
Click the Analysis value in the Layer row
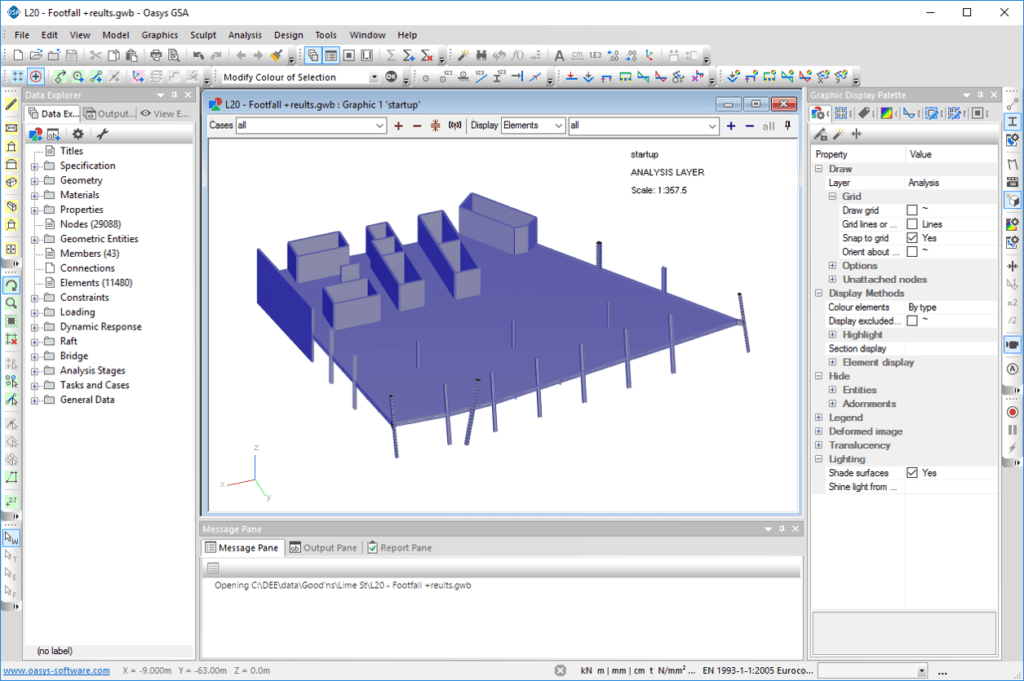pyautogui.click(x=923, y=183)
